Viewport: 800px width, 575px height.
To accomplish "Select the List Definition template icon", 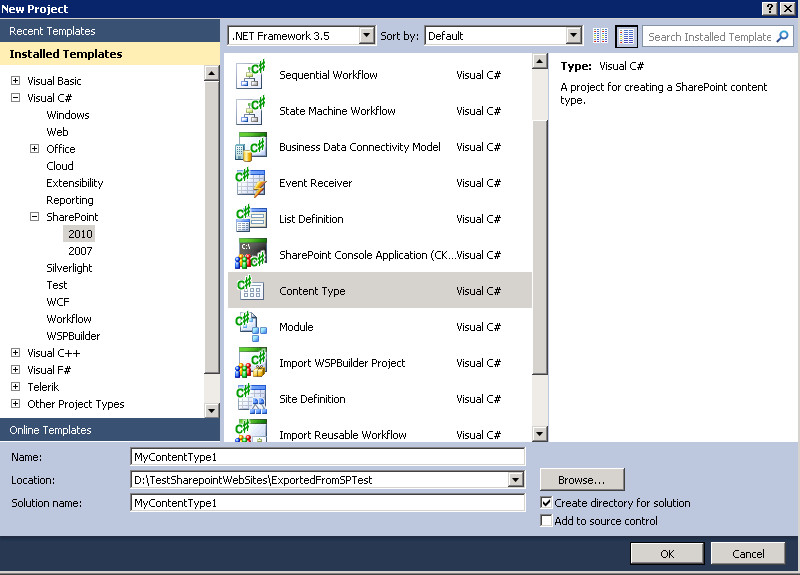I will (251, 219).
